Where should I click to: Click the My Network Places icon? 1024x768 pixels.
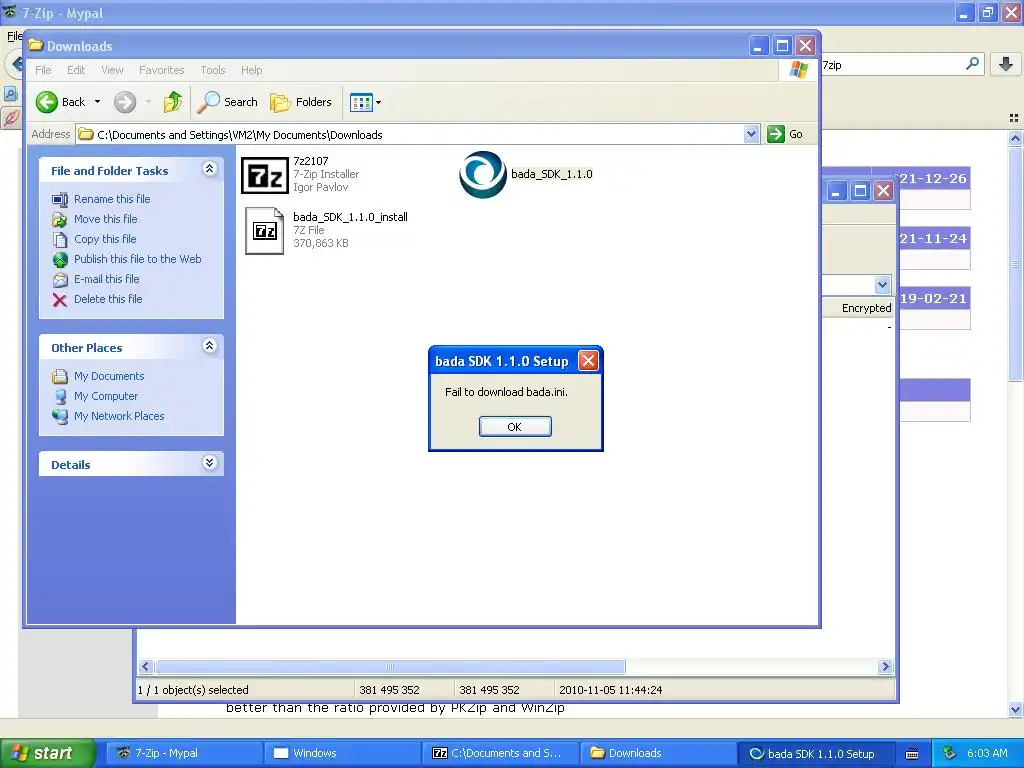(x=60, y=416)
